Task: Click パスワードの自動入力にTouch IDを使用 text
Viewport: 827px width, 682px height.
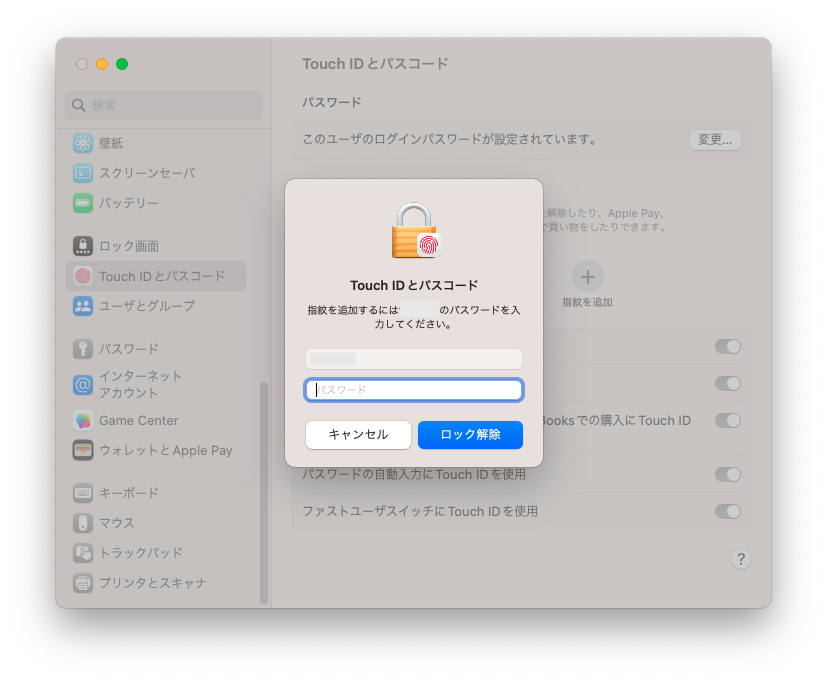Action: pos(414,474)
